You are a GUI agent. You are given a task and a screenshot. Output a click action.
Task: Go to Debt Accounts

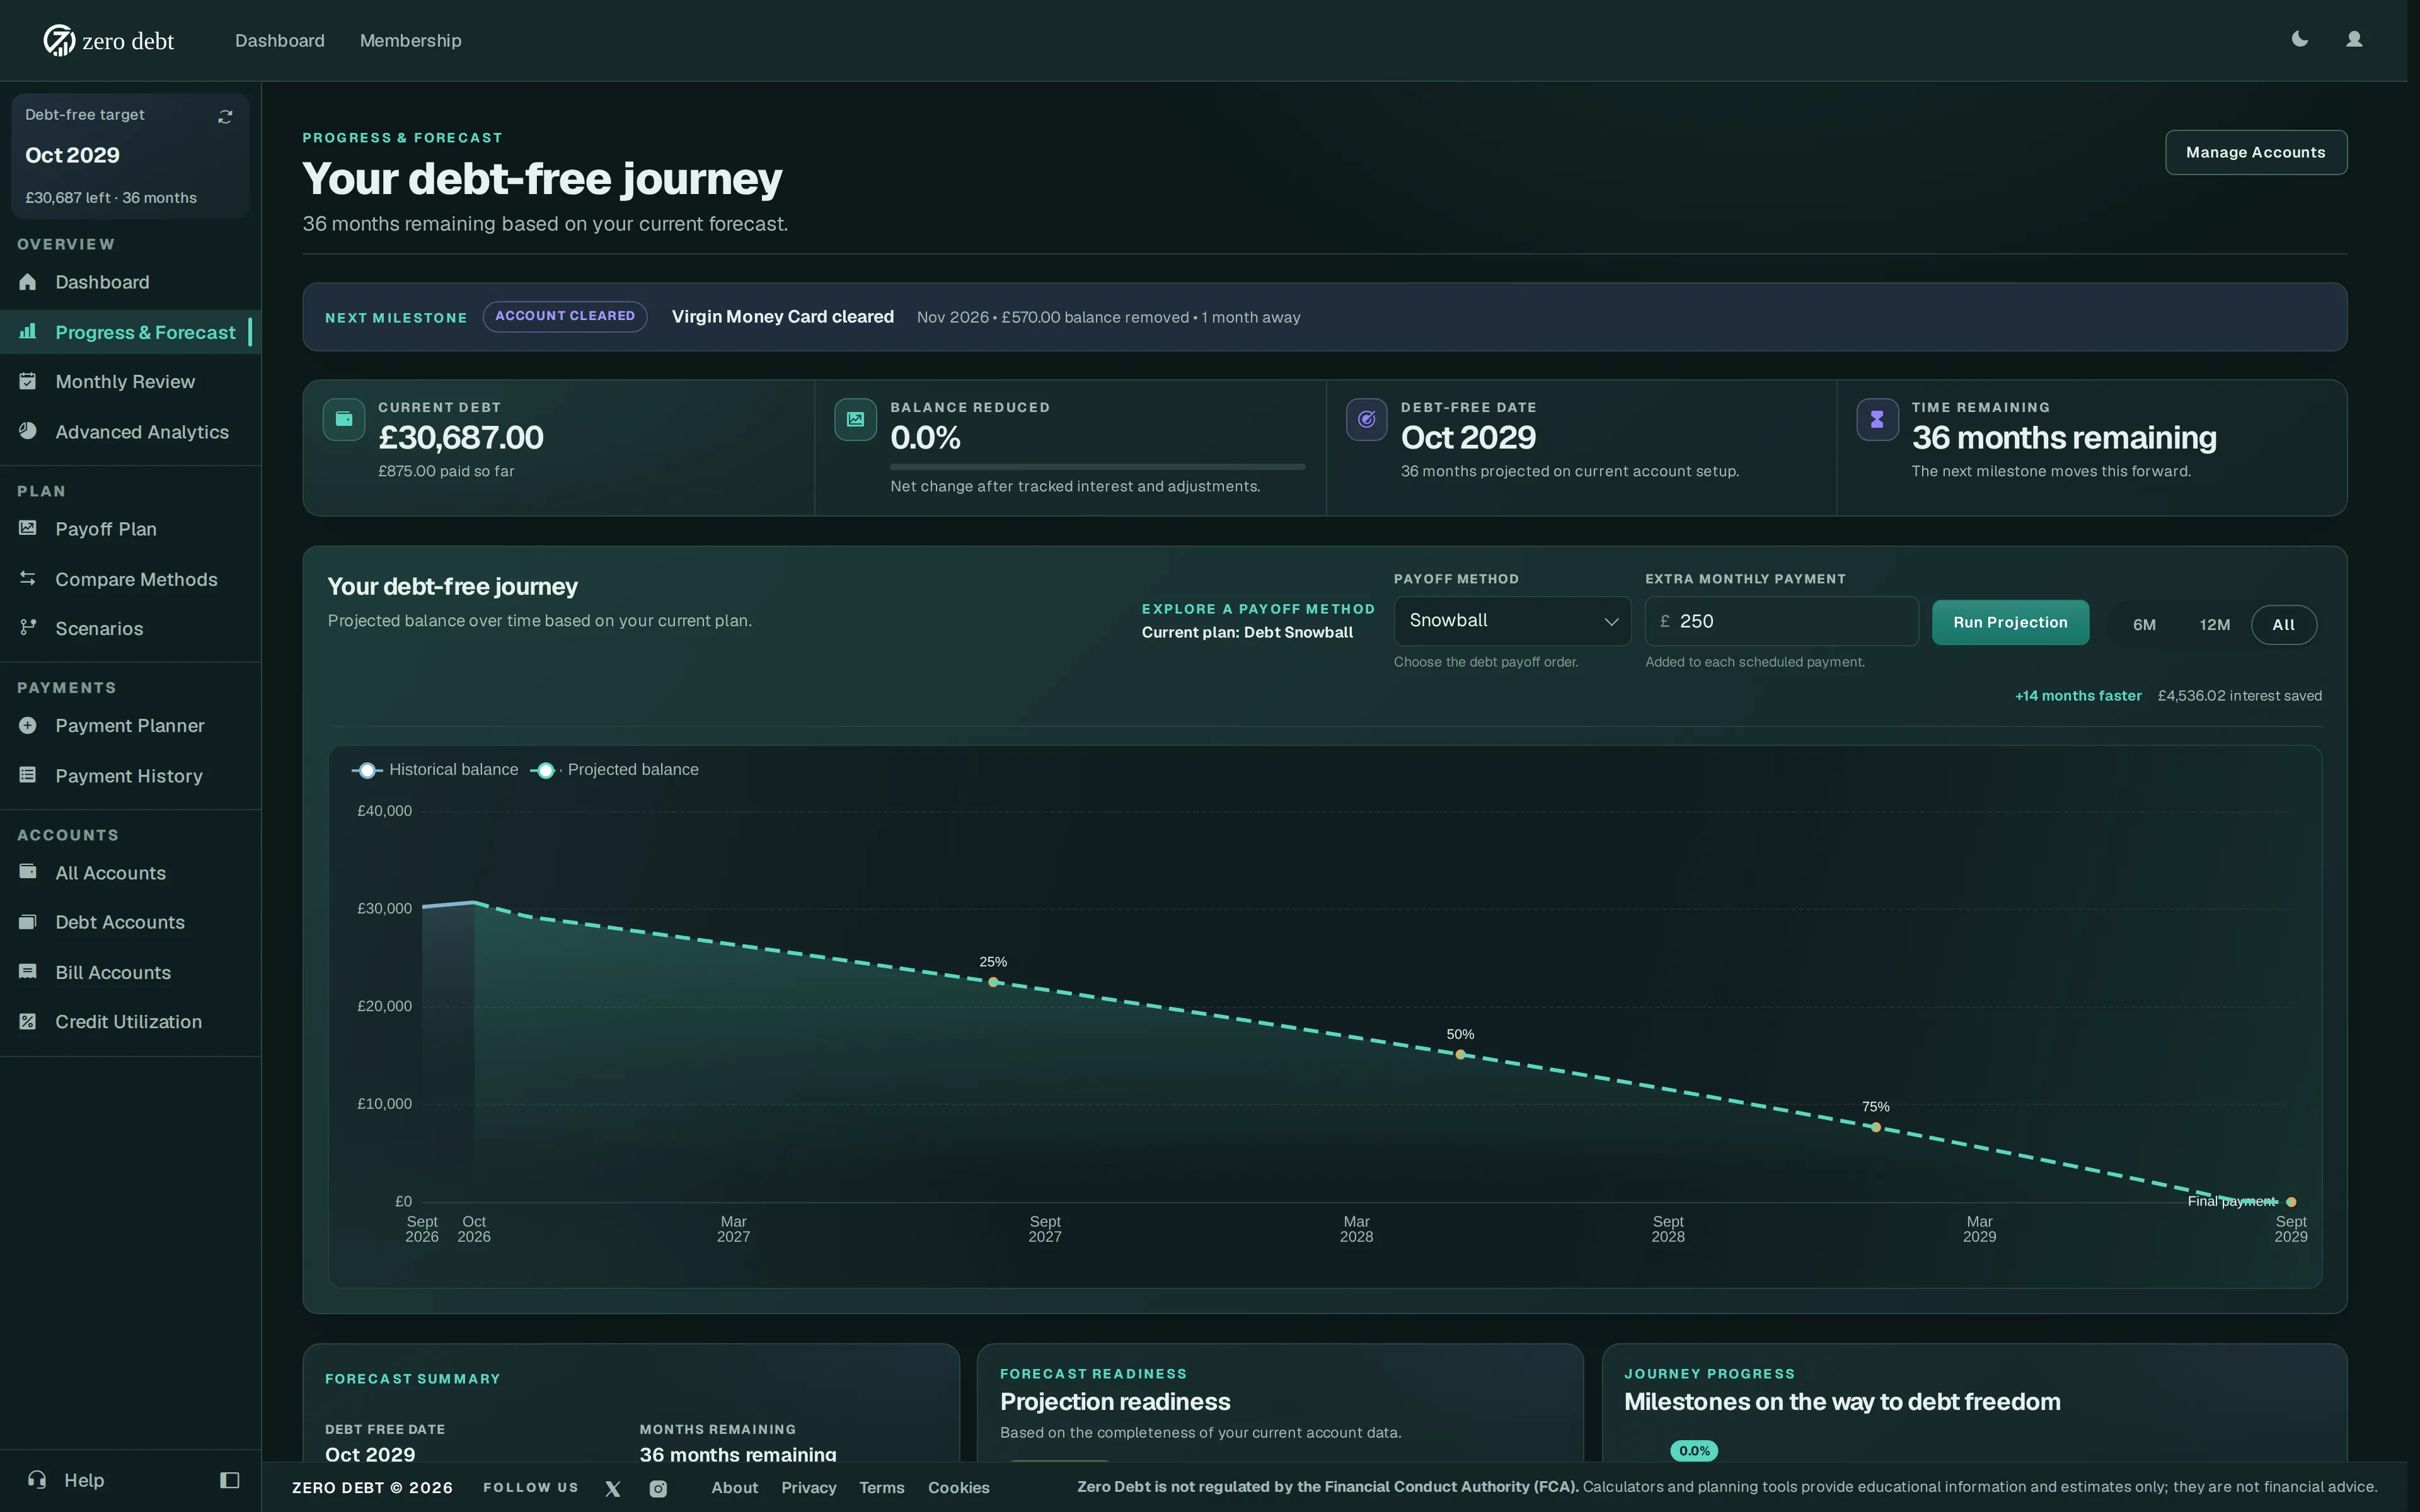[130, 922]
